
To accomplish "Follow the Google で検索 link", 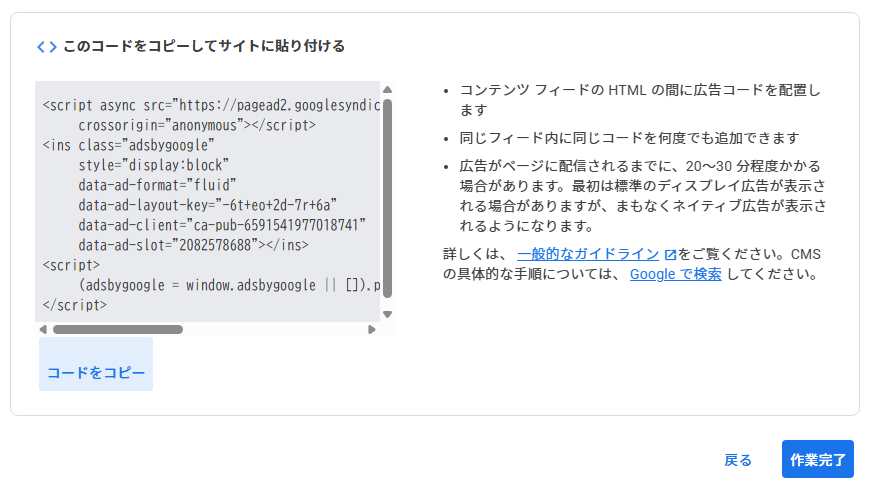I will (x=675, y=274).
